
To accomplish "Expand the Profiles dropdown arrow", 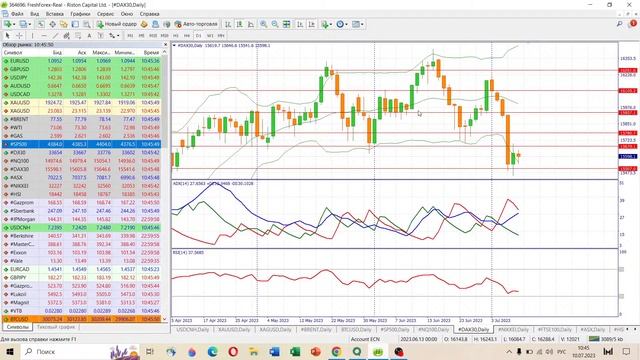I will [x=30, y=24].
